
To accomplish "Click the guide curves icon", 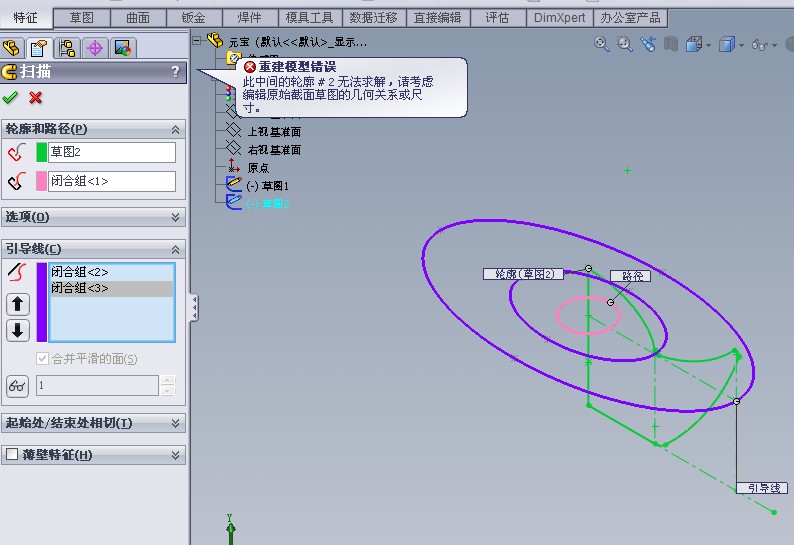I will click(17, 272).
